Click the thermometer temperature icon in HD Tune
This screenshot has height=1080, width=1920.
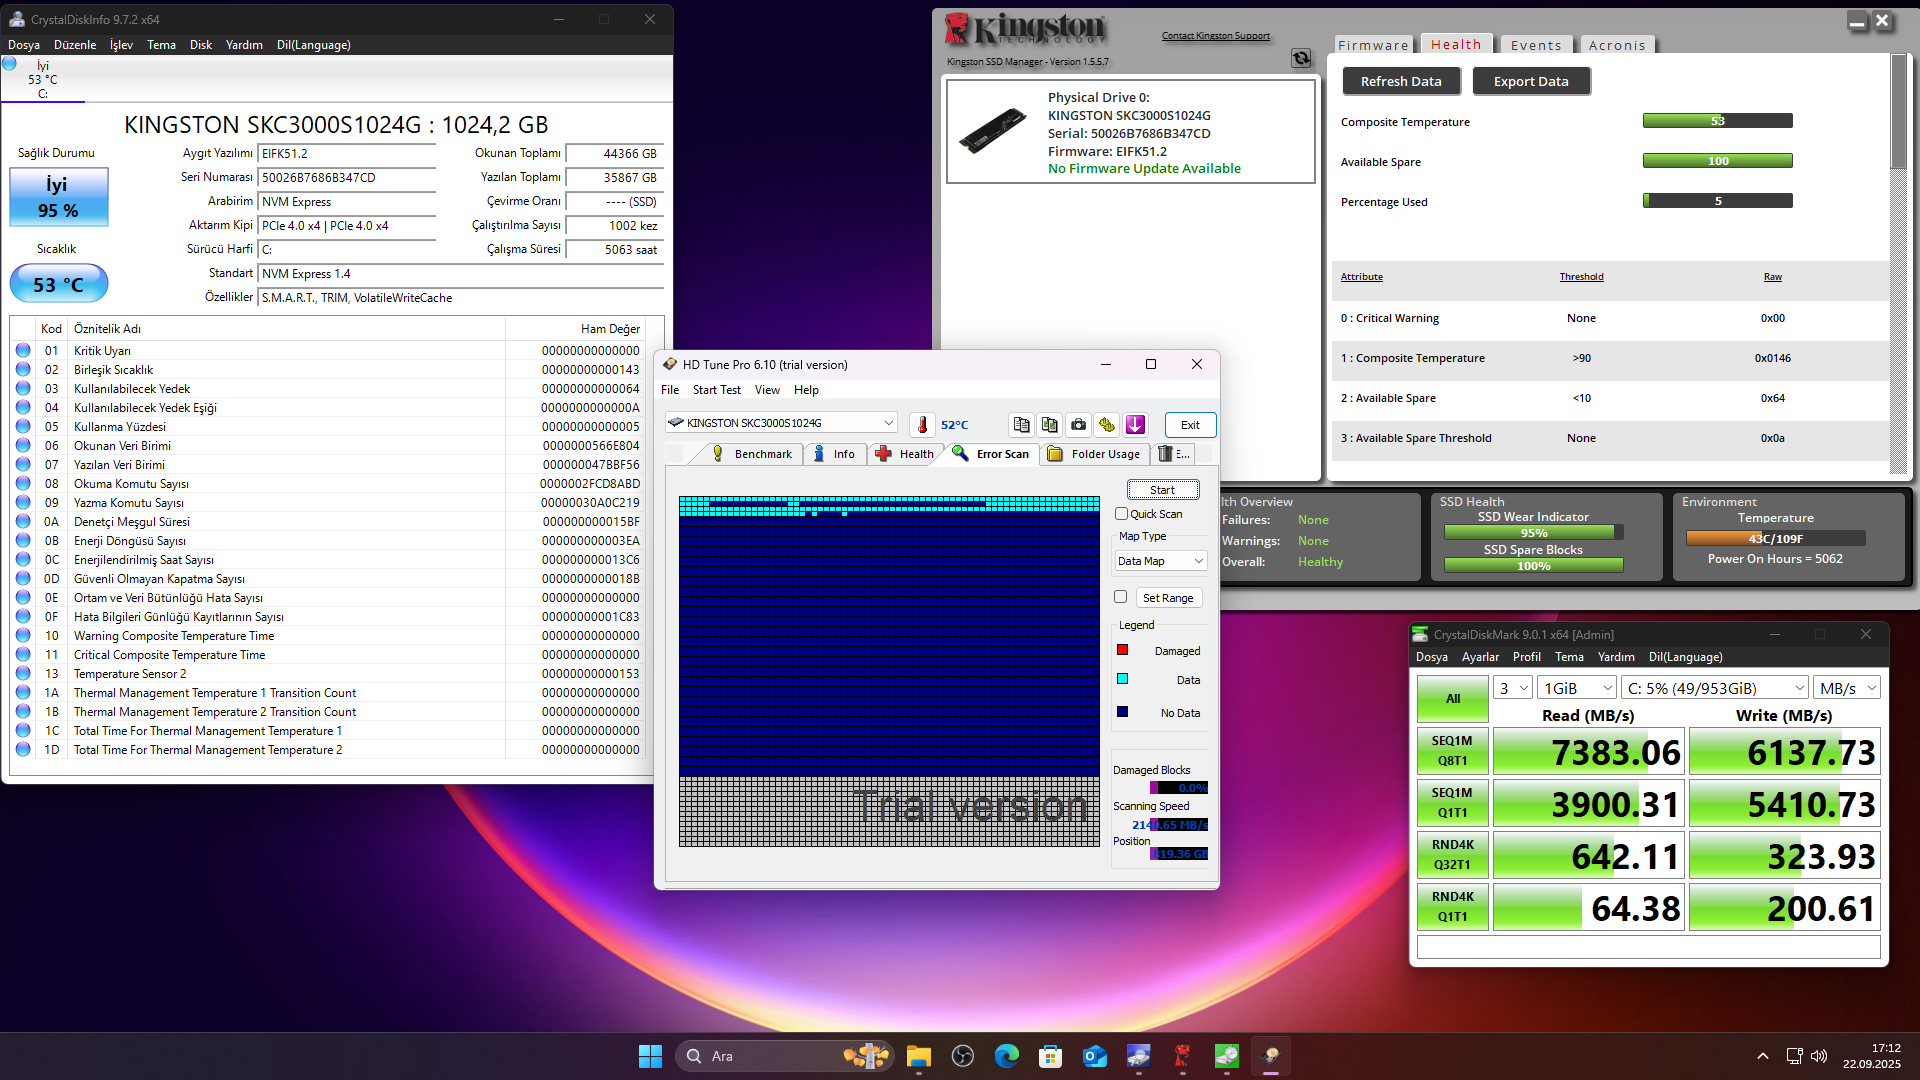[922, 425]
